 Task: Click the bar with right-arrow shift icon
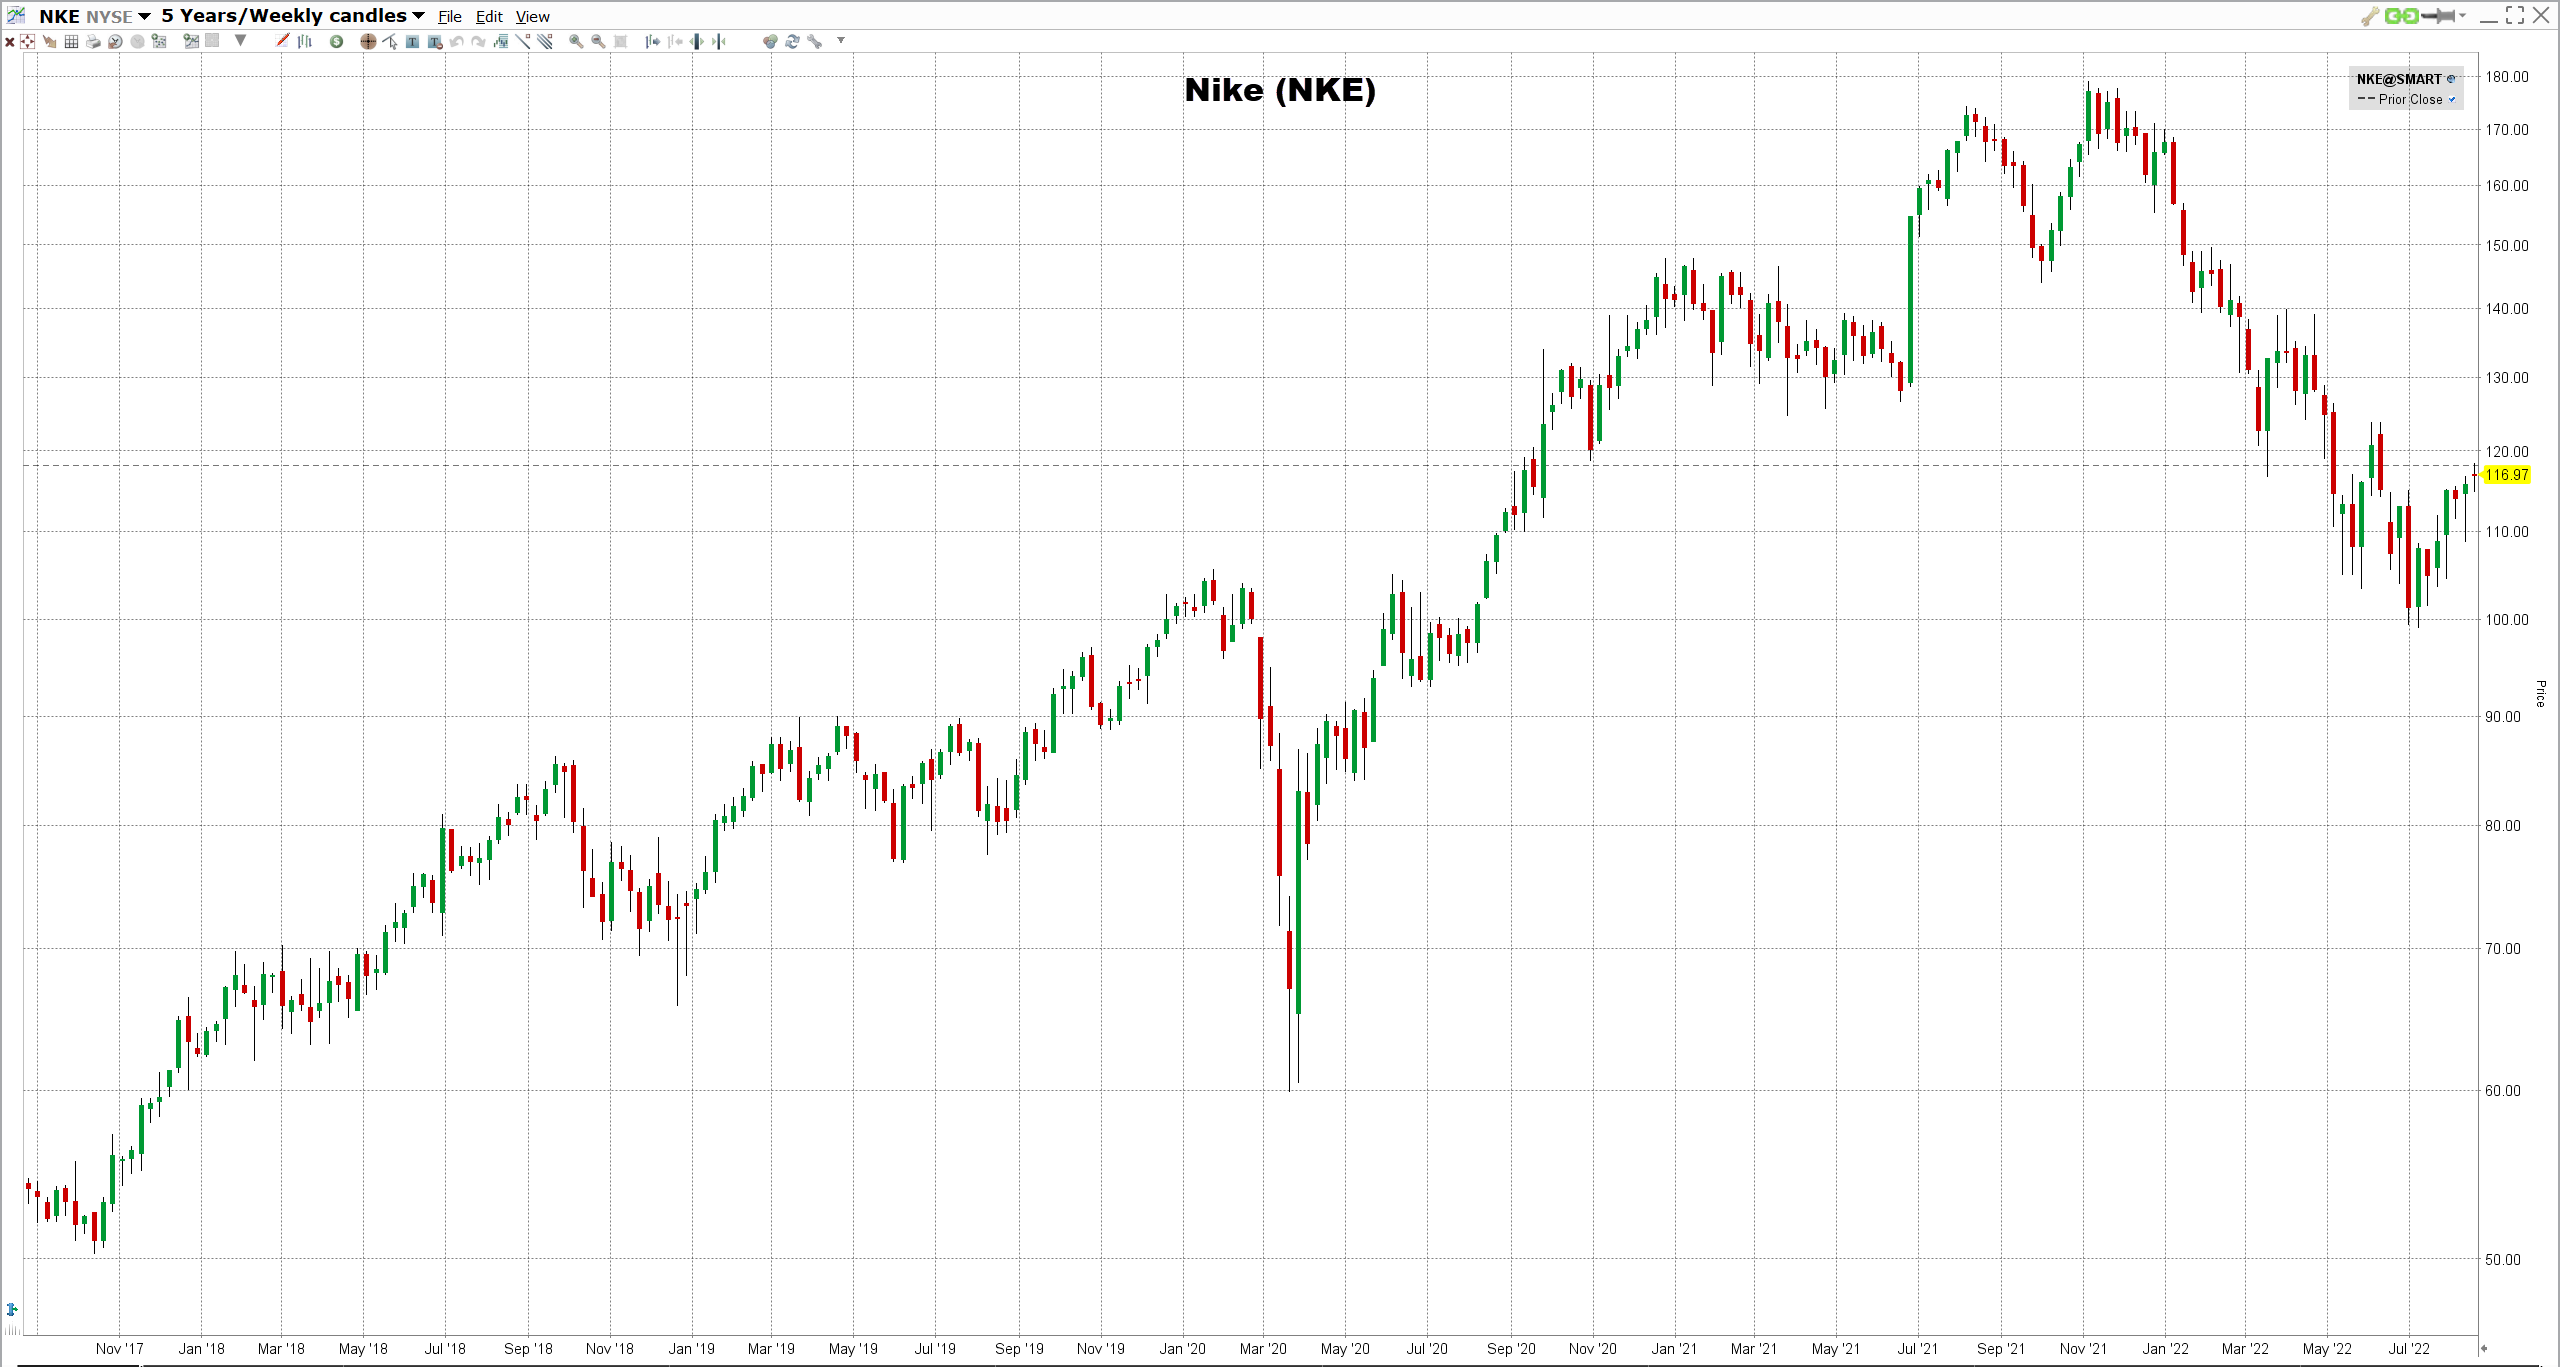coord(652,41)
